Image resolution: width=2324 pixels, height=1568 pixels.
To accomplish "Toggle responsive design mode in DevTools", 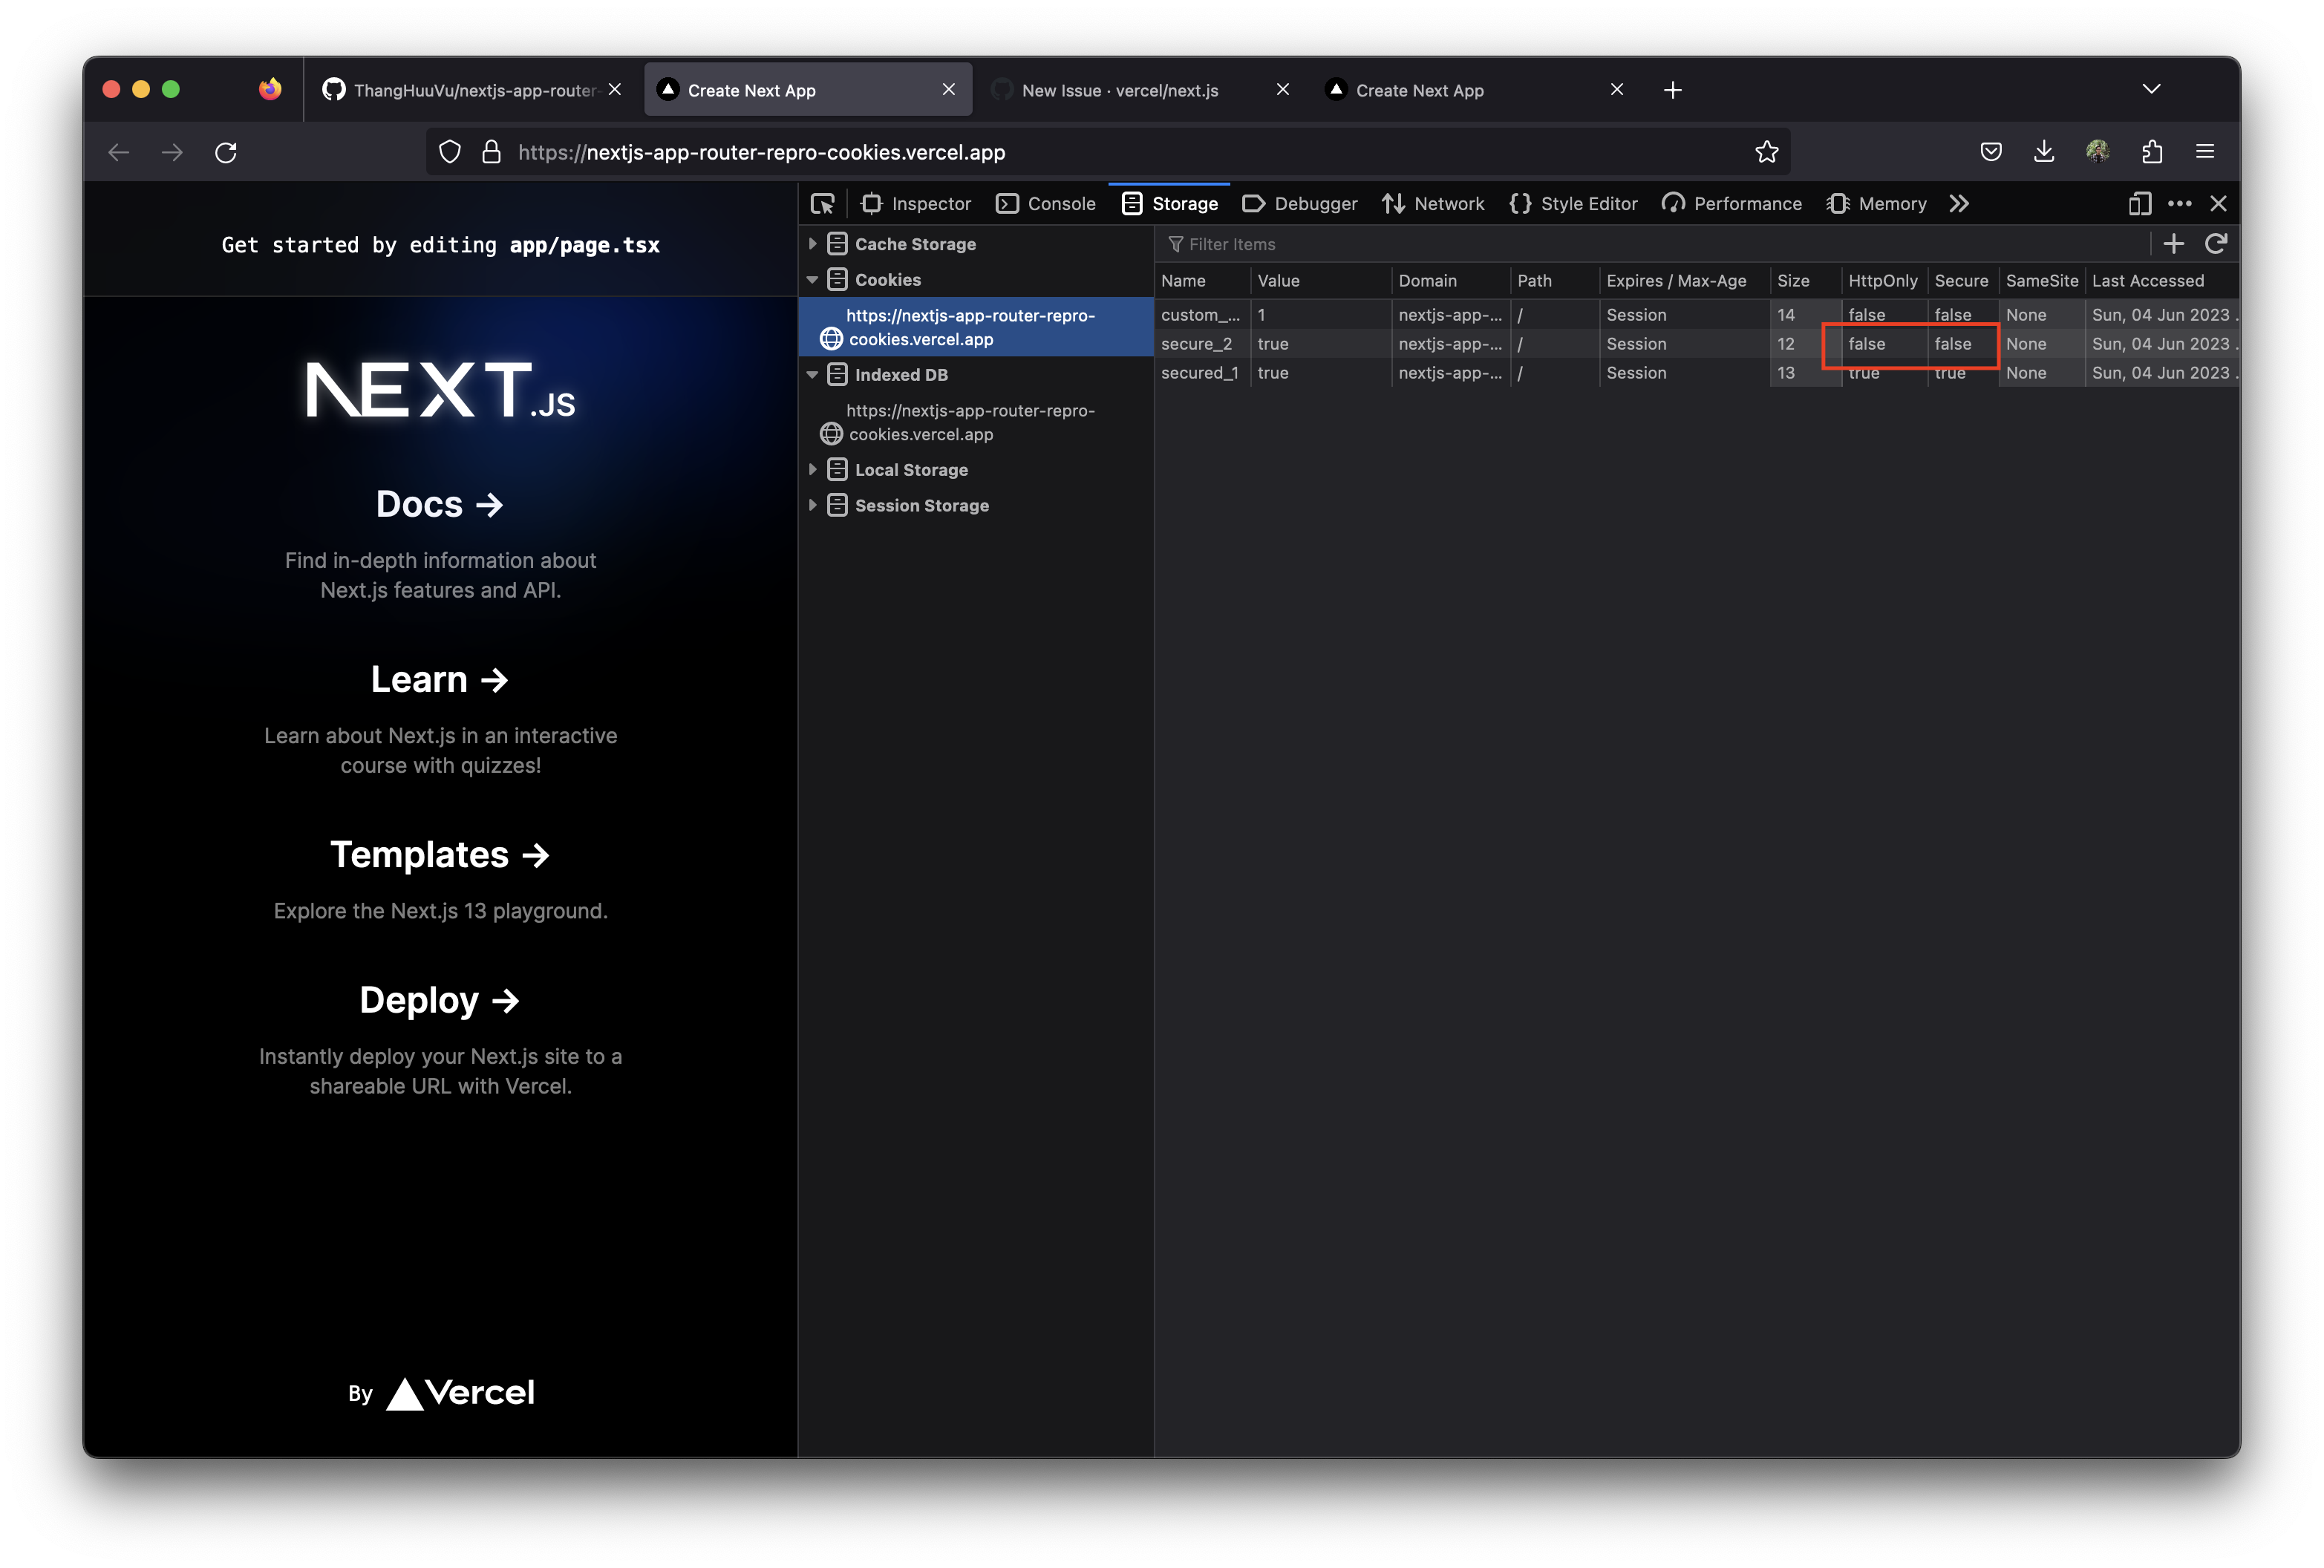I will (x=2140, y=203).
